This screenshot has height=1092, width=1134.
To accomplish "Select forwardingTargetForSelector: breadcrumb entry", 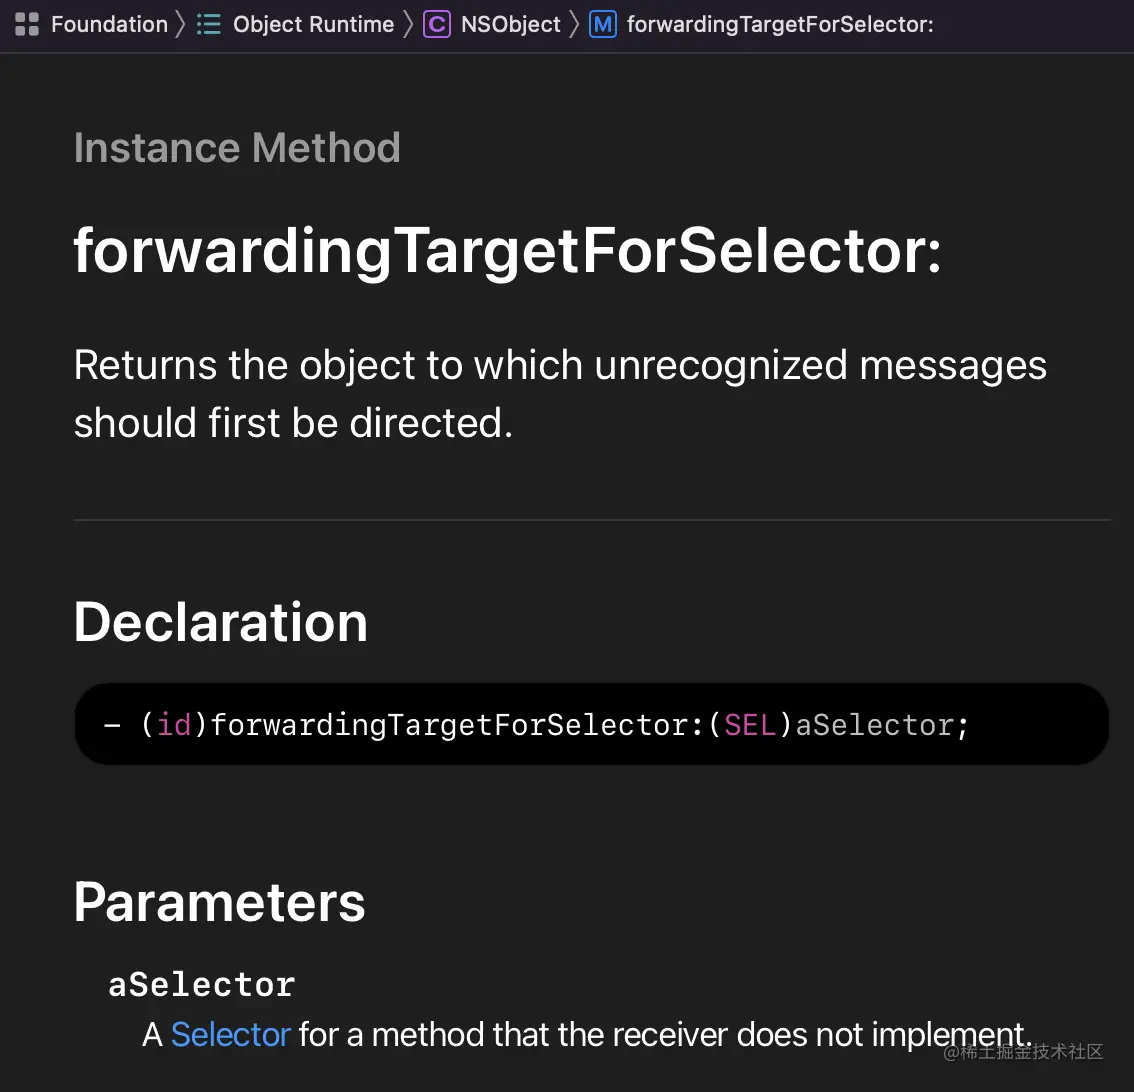I will tap(780, 25).
